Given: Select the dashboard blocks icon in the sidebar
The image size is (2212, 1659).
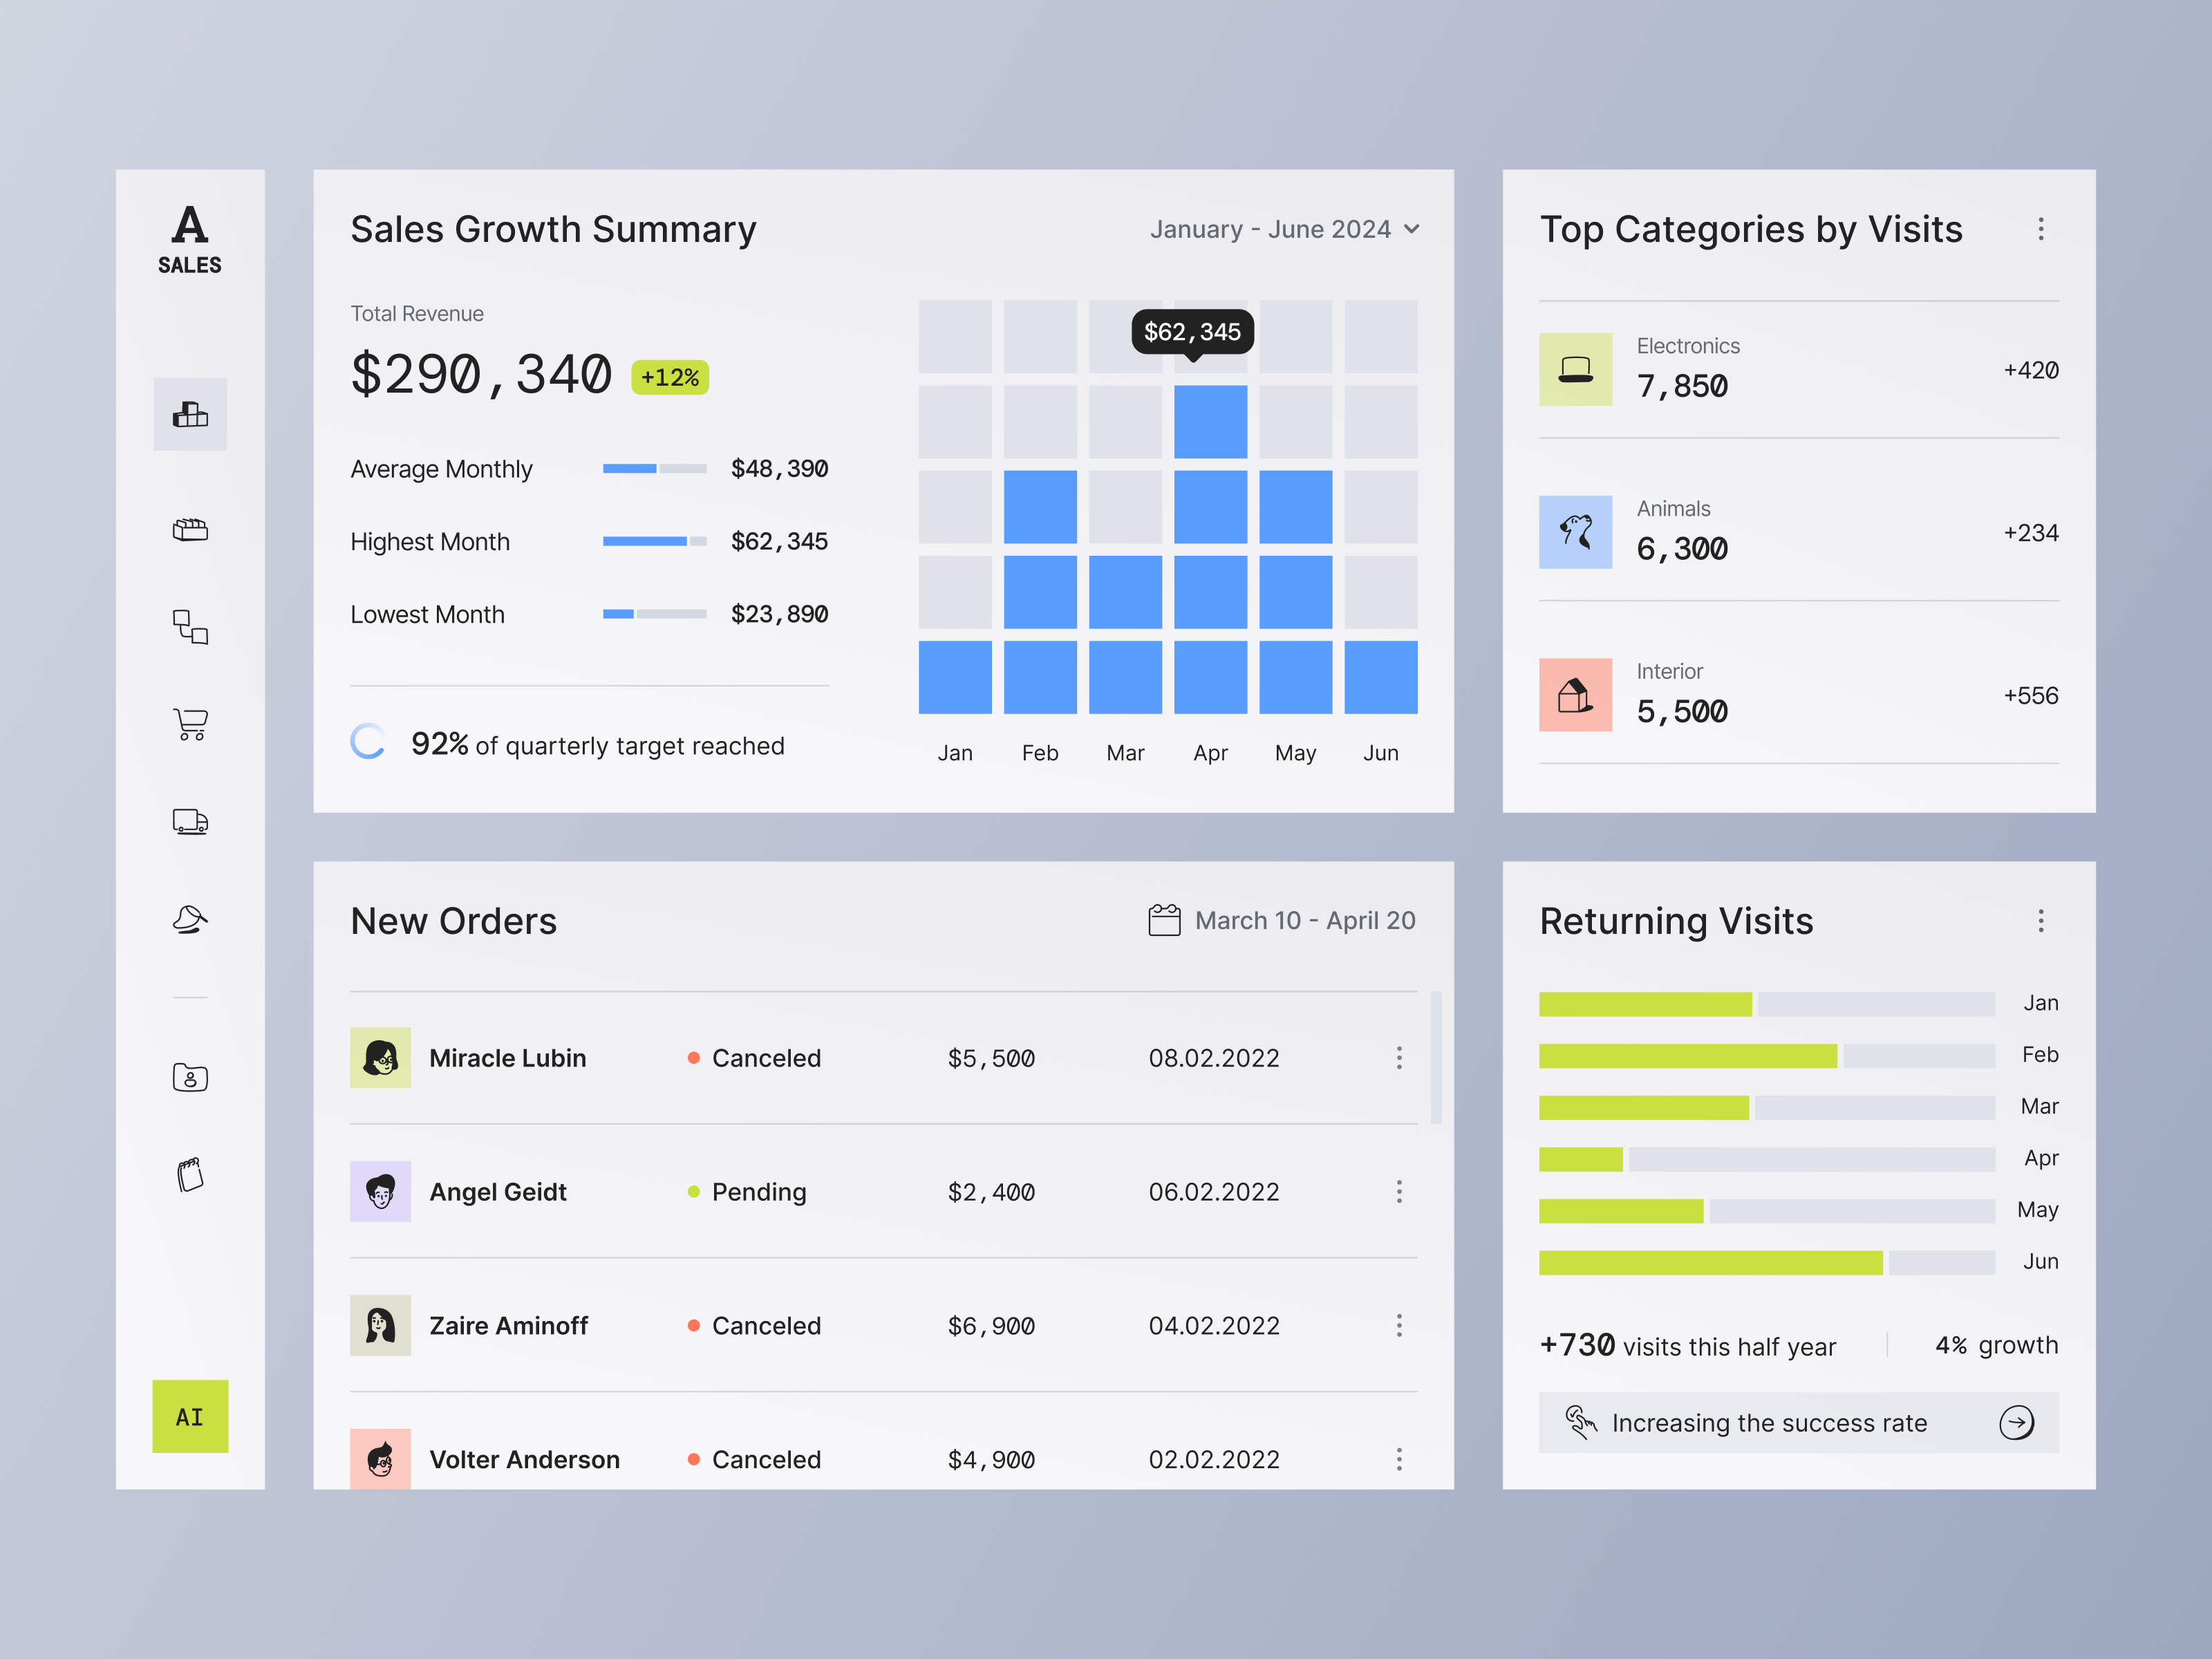Looking at the screenshot, I should click(190, 414).
